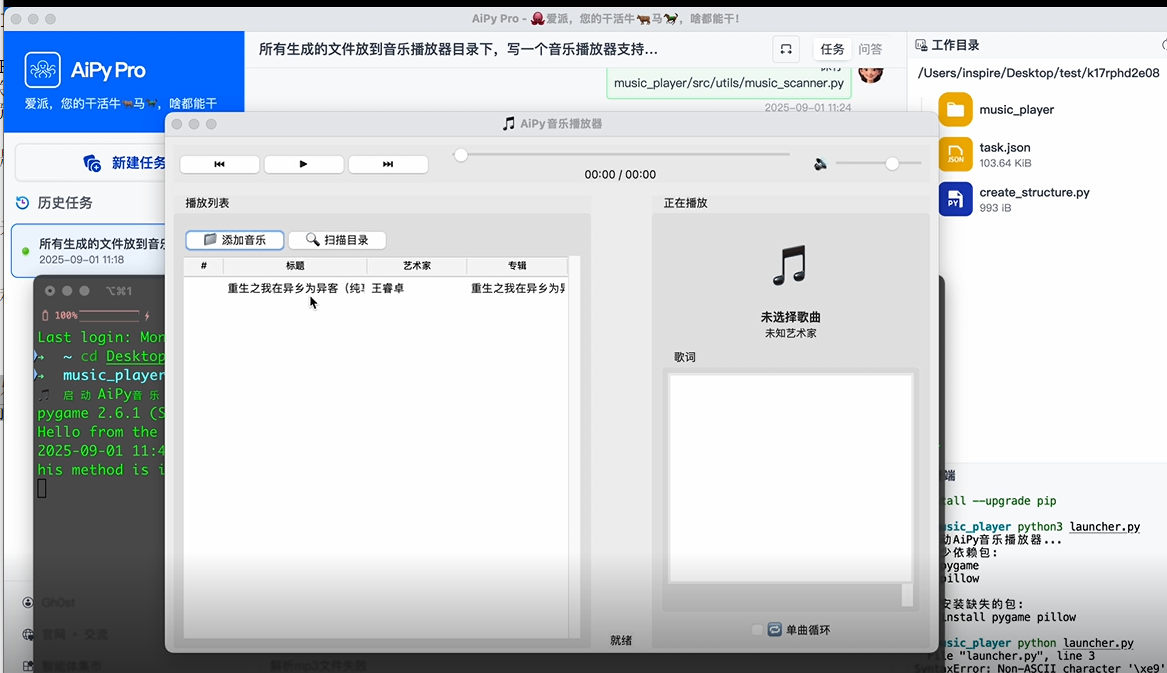The height and width of the screenshot is (673, 1167).
Task: Click the volume slider handle
Action: coord(892,164)
